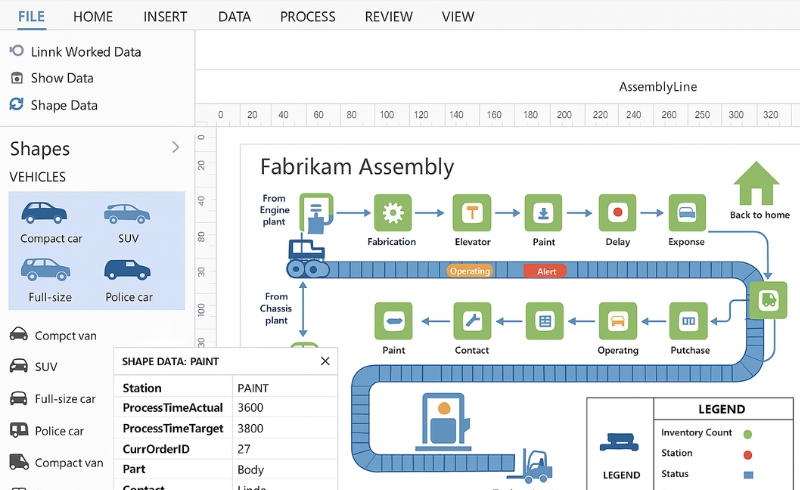This screenshot has width=800, height=490.
Task: Open the INSERT tab
Action: 165,16
